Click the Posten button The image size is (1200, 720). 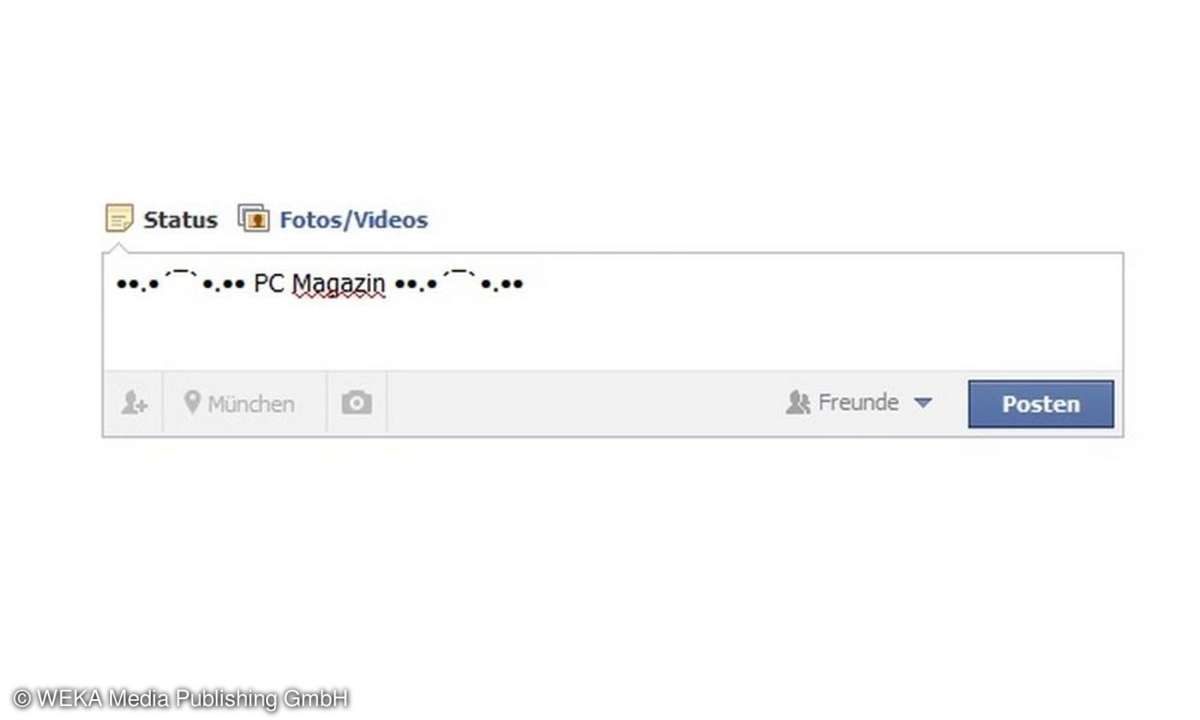click(1041, 404)
